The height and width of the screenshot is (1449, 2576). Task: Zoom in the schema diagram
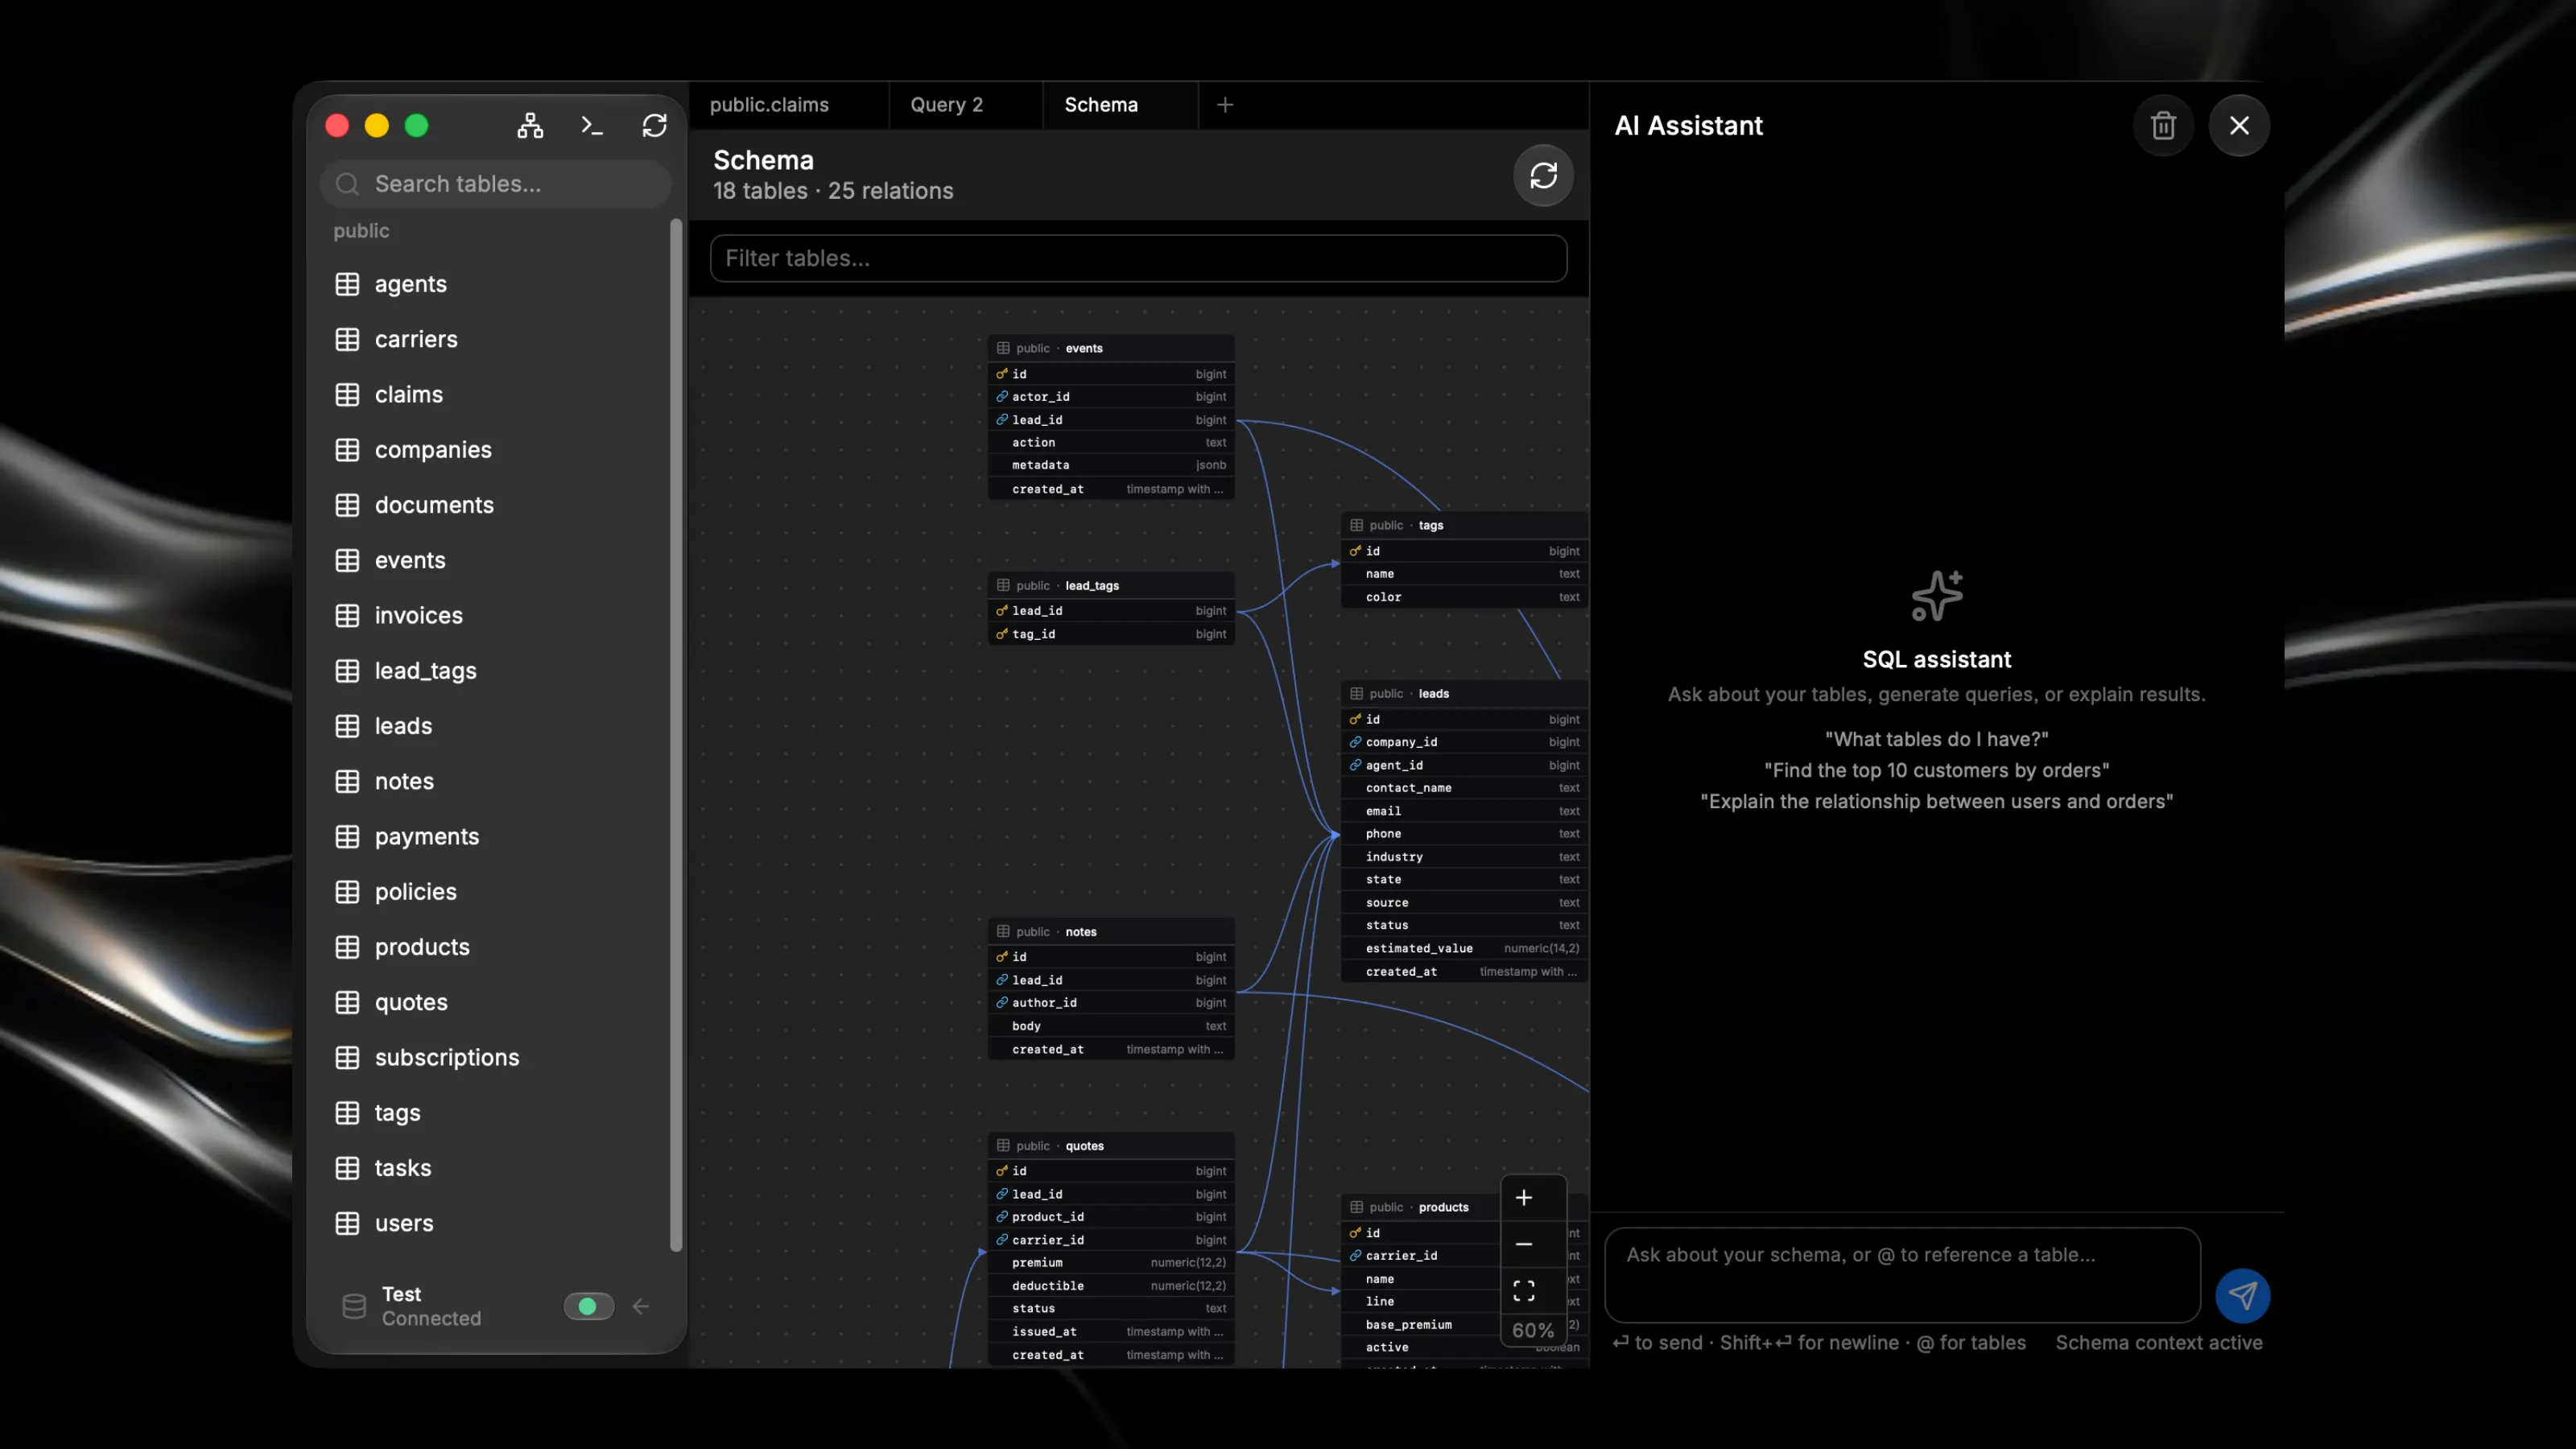[1523, 1198]
